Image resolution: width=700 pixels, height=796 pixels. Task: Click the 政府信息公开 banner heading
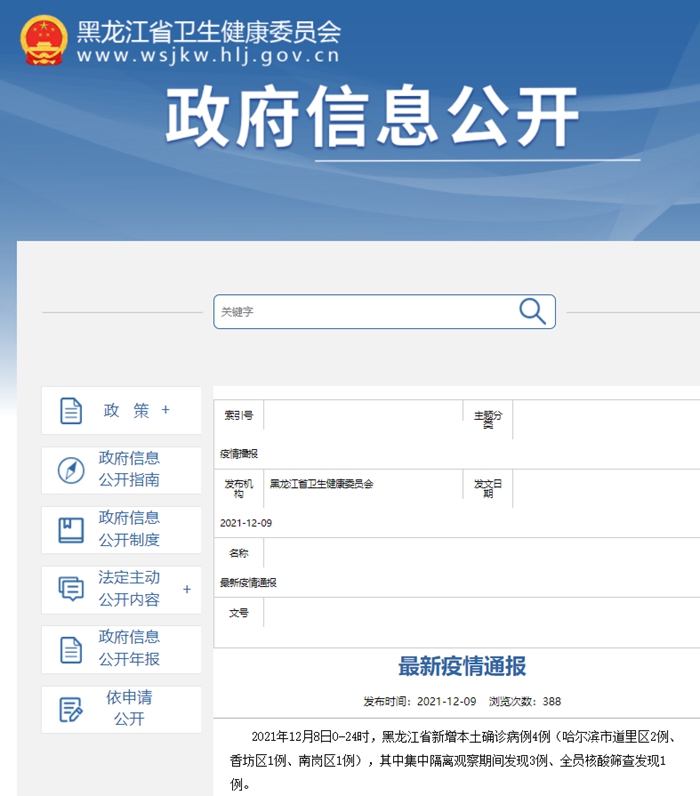coord(372,117)
